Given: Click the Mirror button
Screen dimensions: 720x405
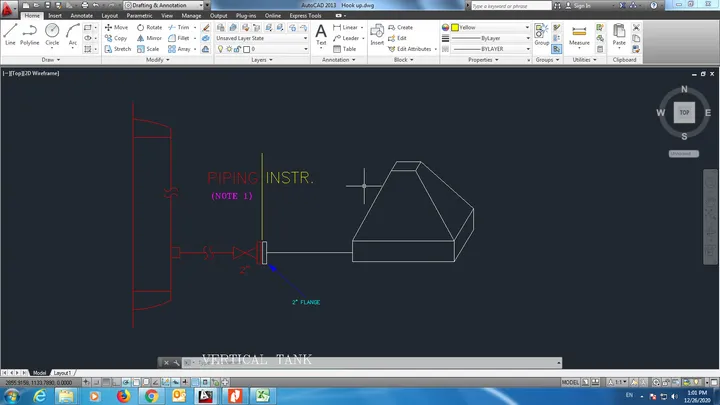Looking at the screenshot, I should (x=149, y=38).
